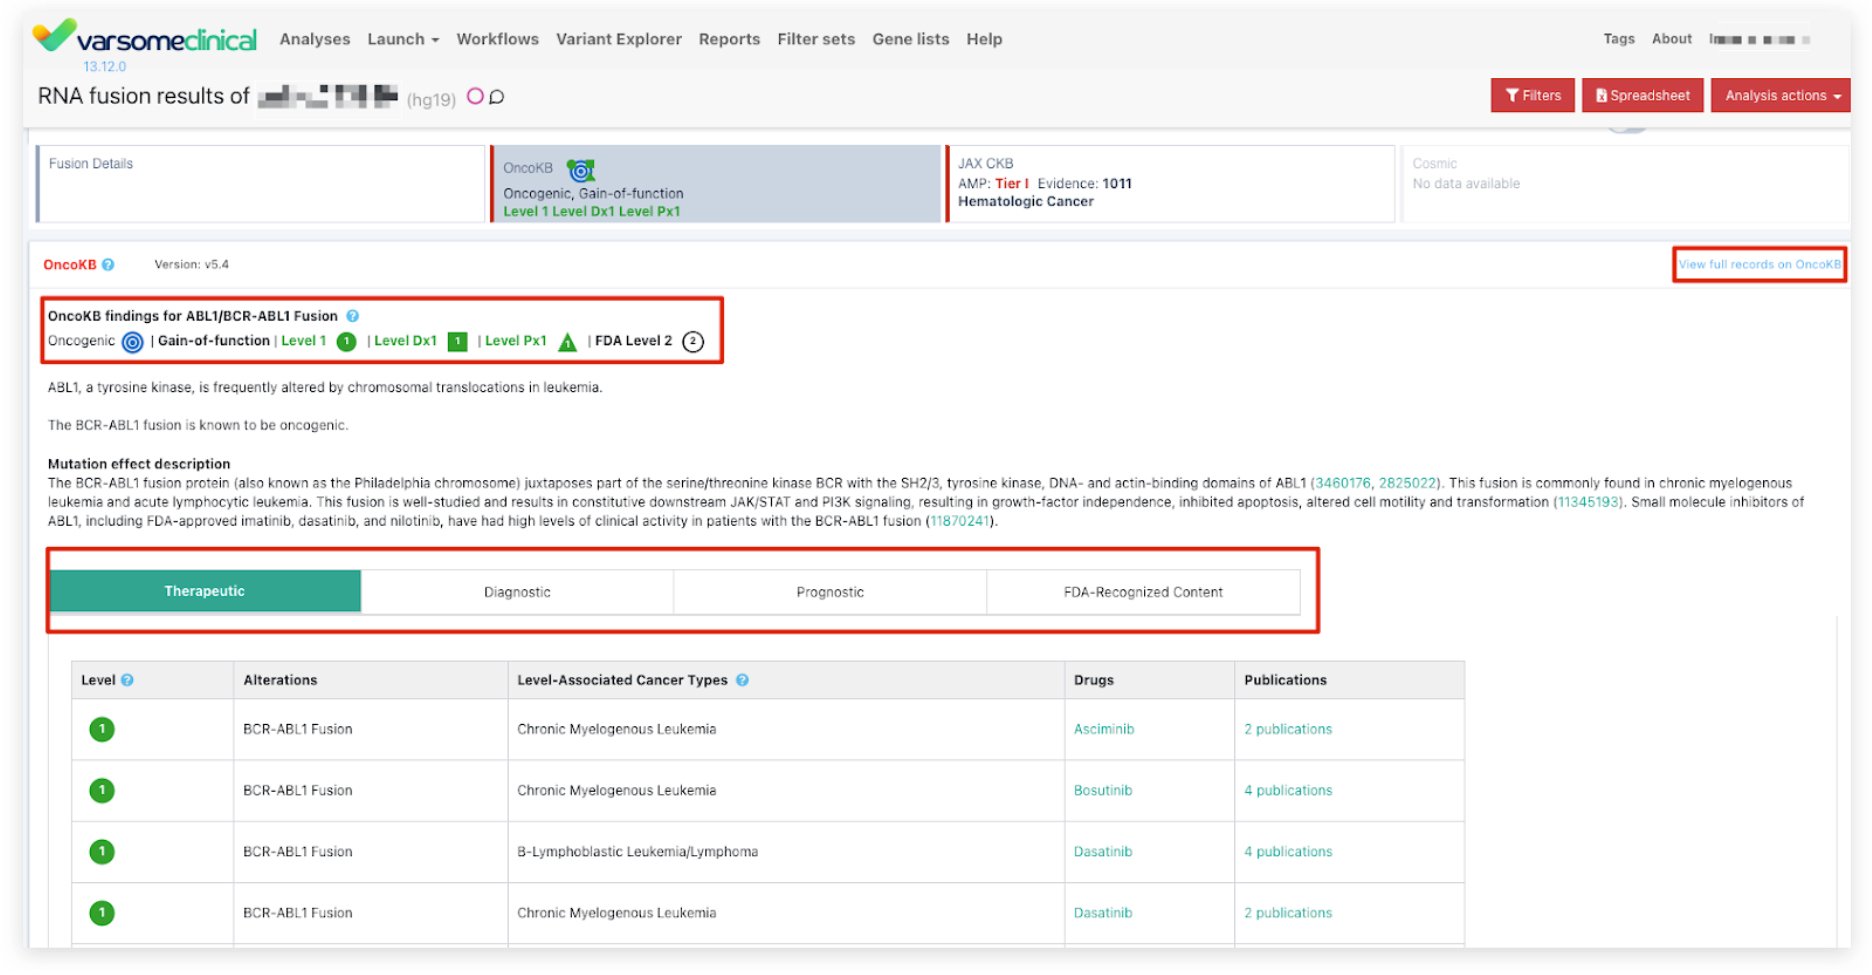The height and width of the screenshot is (975, 1872).
Task: Click the VarSome Clinical logo
Action: pos(146,38)
